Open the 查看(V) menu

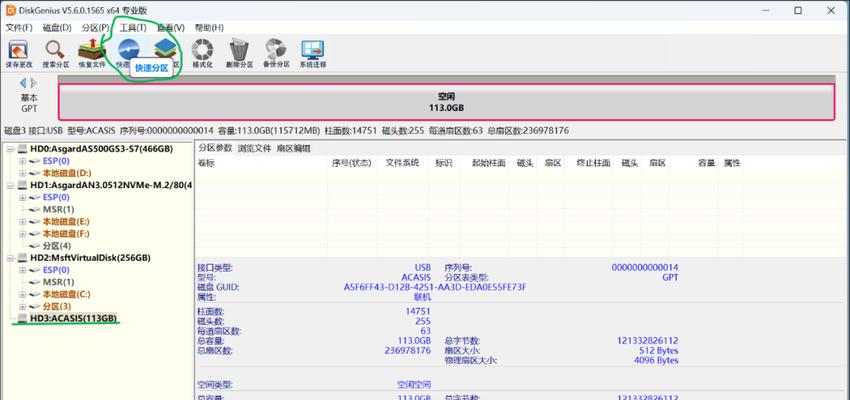[170, 28]
